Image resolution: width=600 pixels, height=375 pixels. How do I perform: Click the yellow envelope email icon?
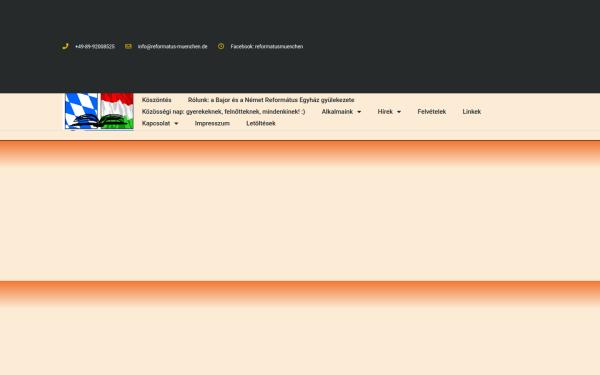[128, 46]
